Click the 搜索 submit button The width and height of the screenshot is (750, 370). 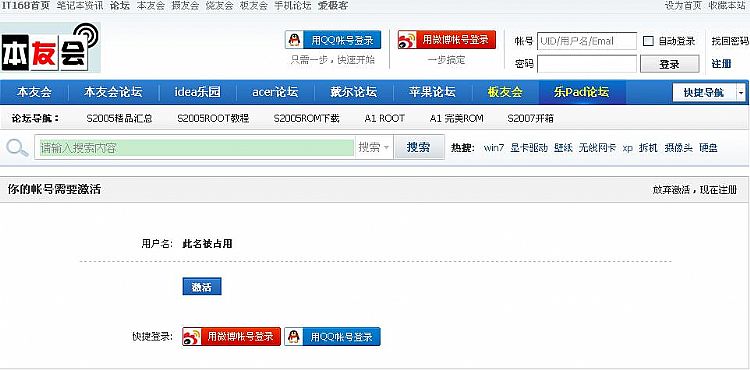pos(418,147)
